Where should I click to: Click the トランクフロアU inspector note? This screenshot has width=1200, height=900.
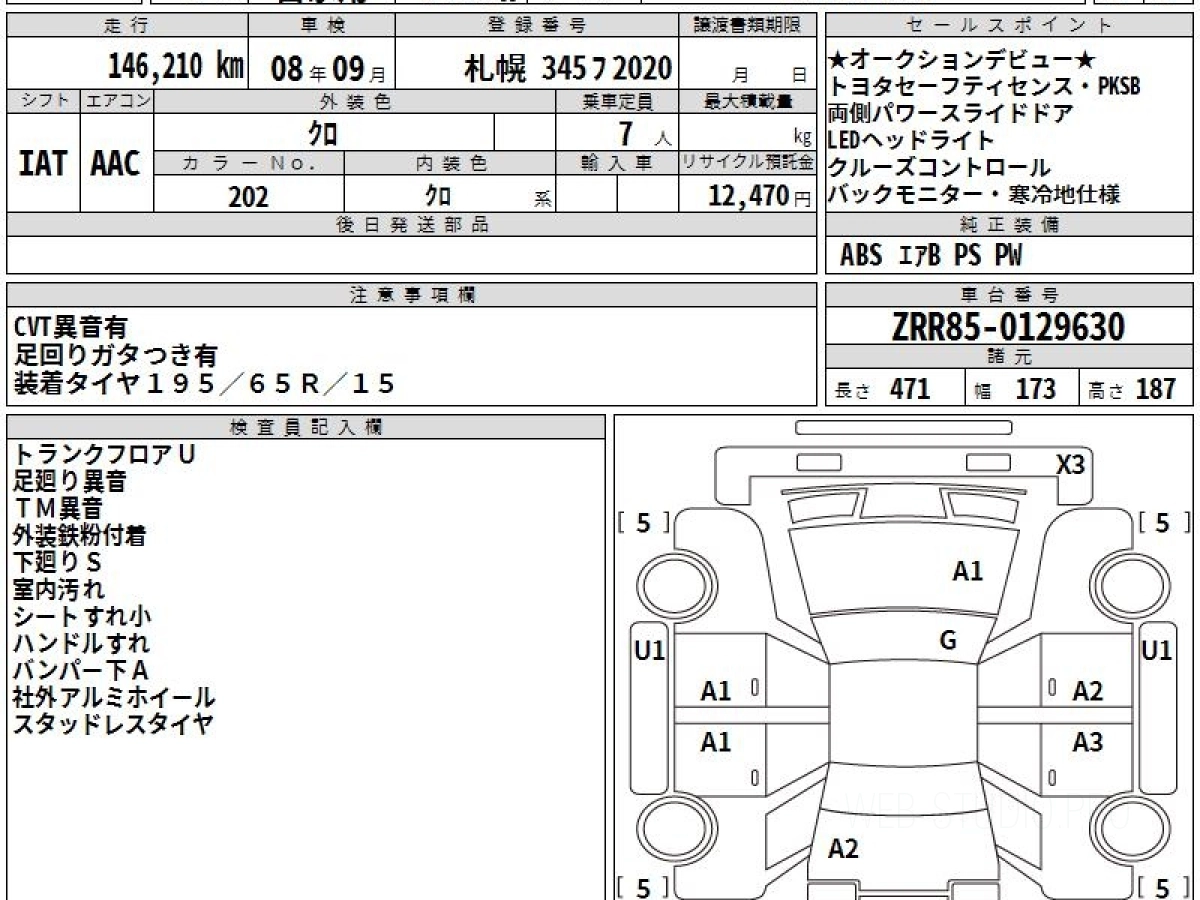coord(104,454)
